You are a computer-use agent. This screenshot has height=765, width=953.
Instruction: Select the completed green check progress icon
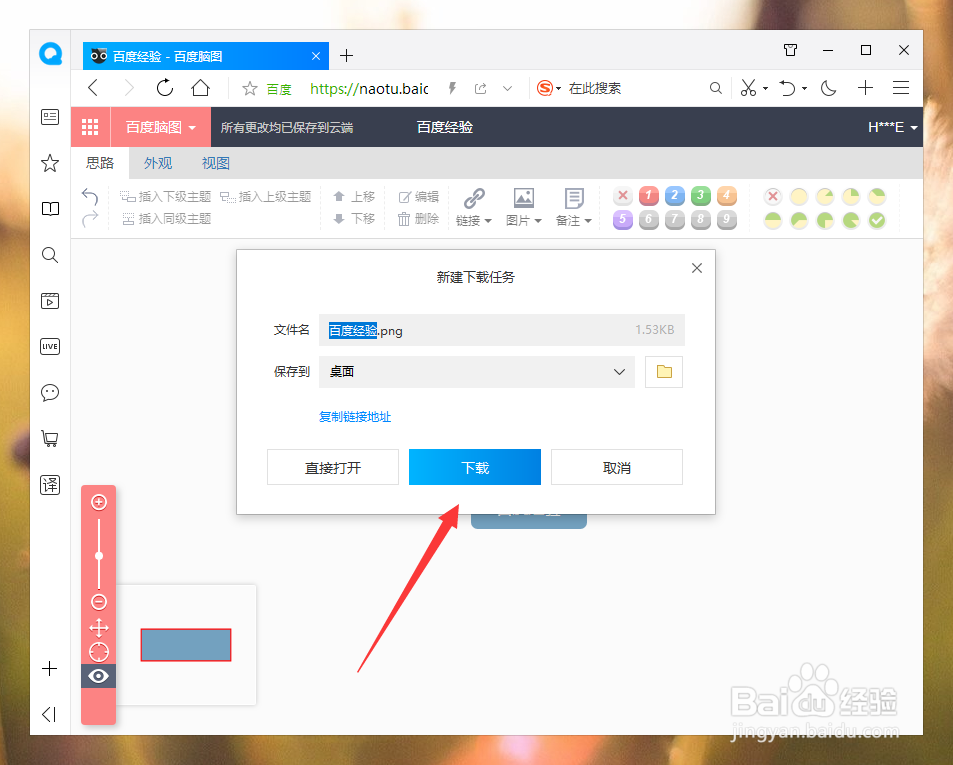(877, 220)
